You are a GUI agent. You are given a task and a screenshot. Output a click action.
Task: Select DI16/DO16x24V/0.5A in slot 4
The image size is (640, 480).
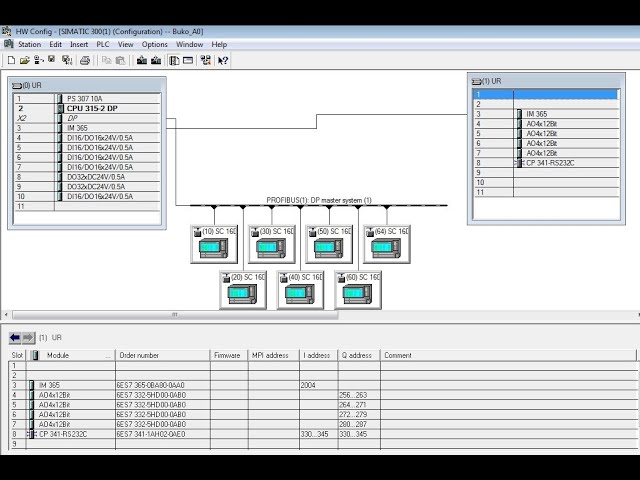87,138
